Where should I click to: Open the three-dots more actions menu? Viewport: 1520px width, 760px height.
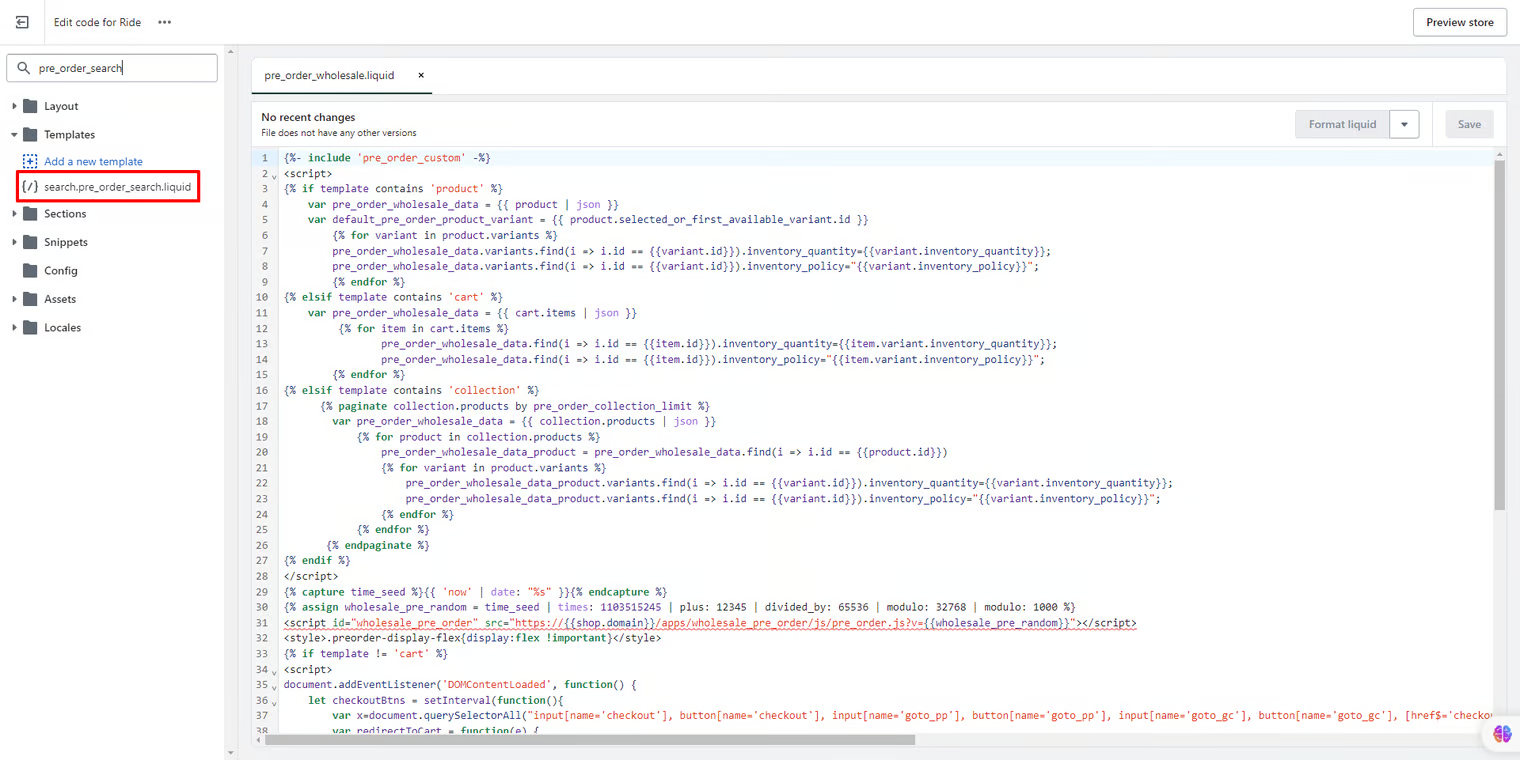tap(165, 22)
